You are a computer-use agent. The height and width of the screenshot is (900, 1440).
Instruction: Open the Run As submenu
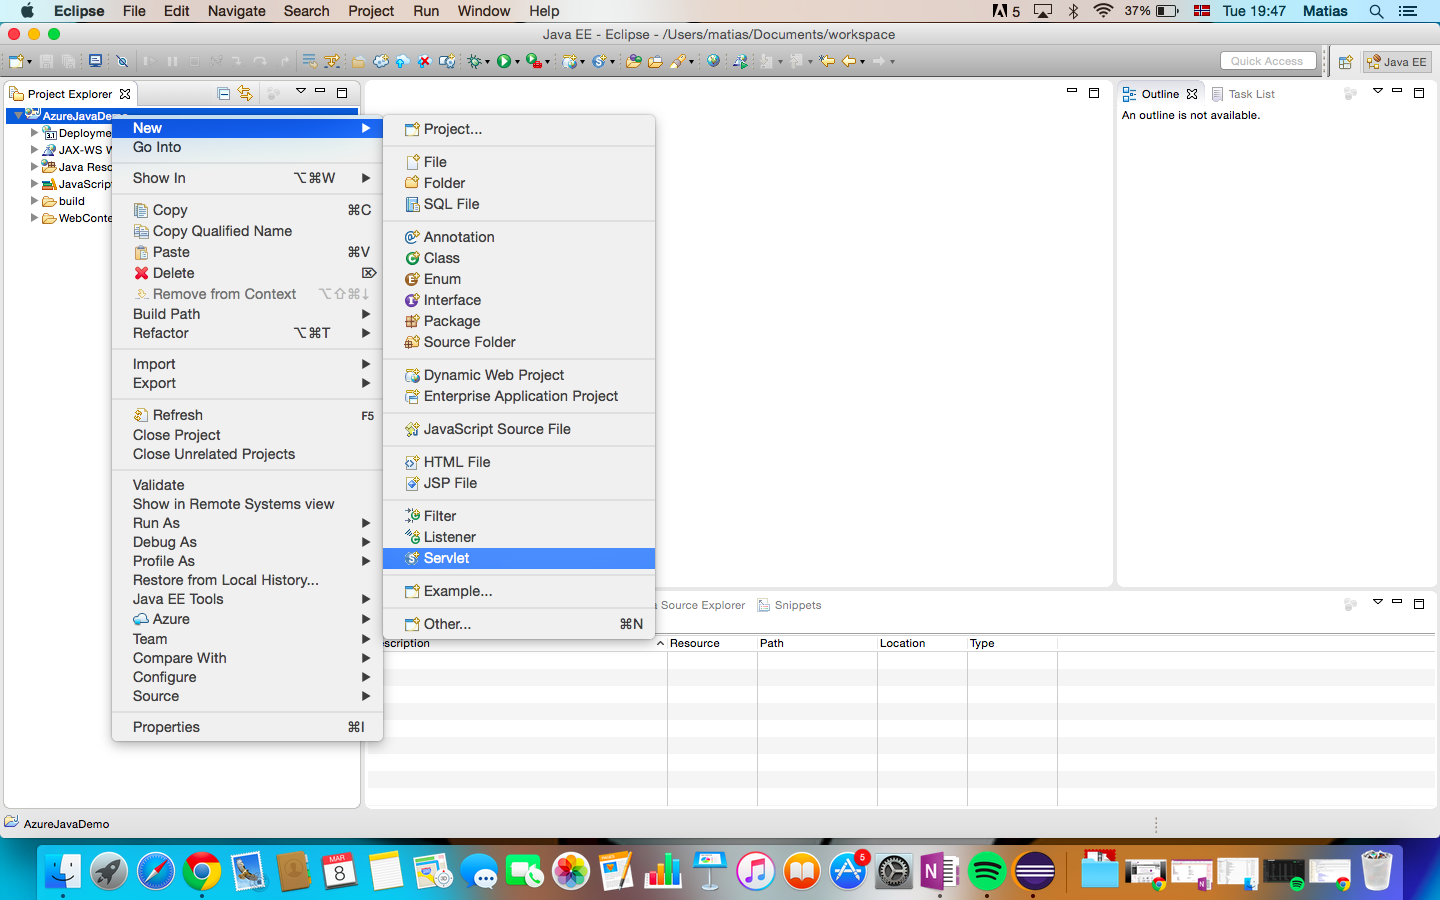click(247, 523)
